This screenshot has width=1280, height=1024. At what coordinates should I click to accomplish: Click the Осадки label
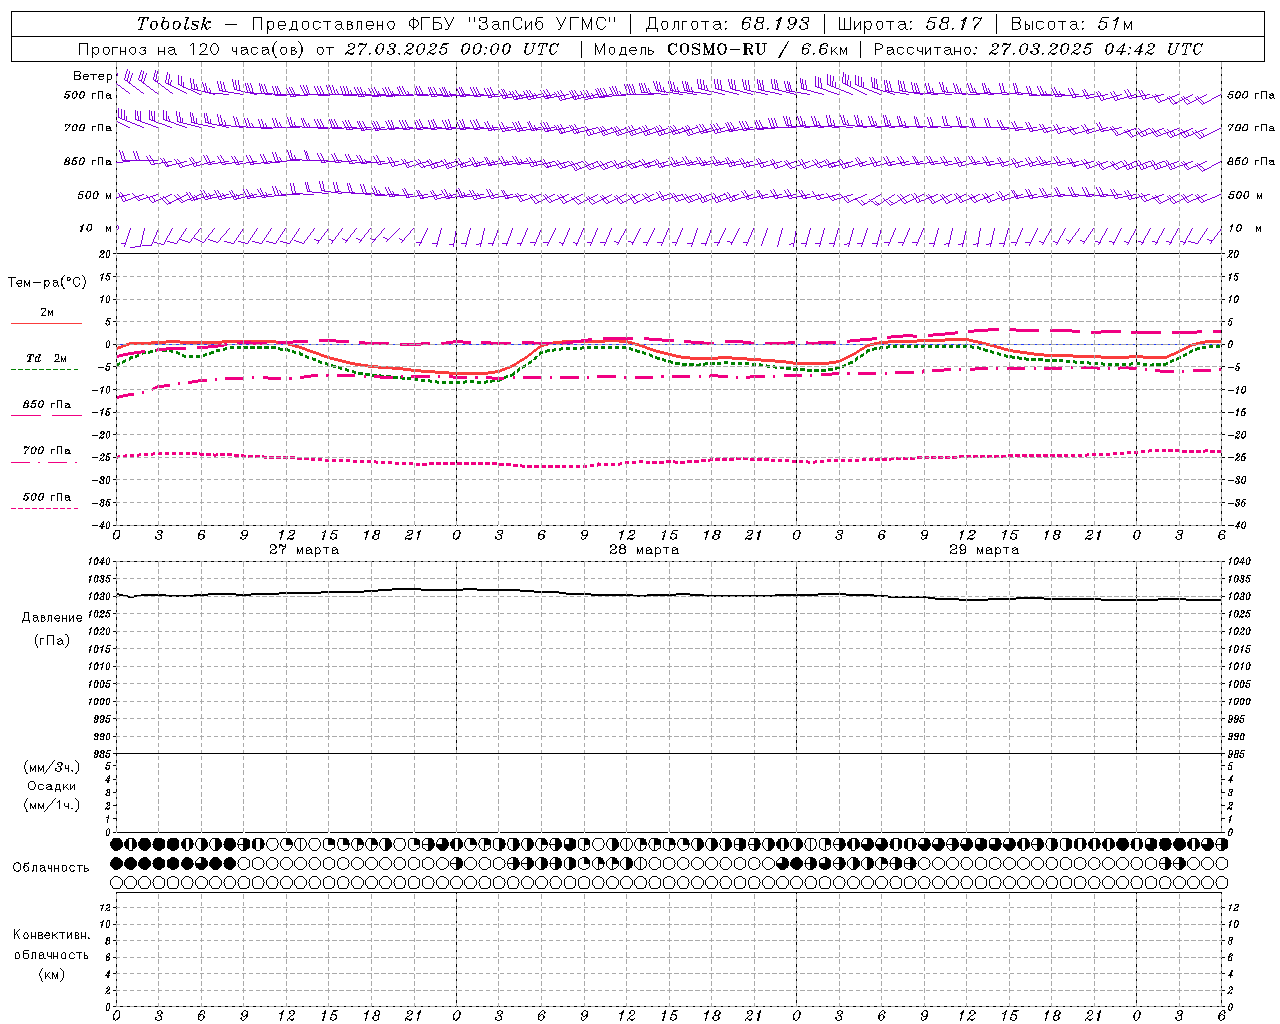(x=51, y=786)
